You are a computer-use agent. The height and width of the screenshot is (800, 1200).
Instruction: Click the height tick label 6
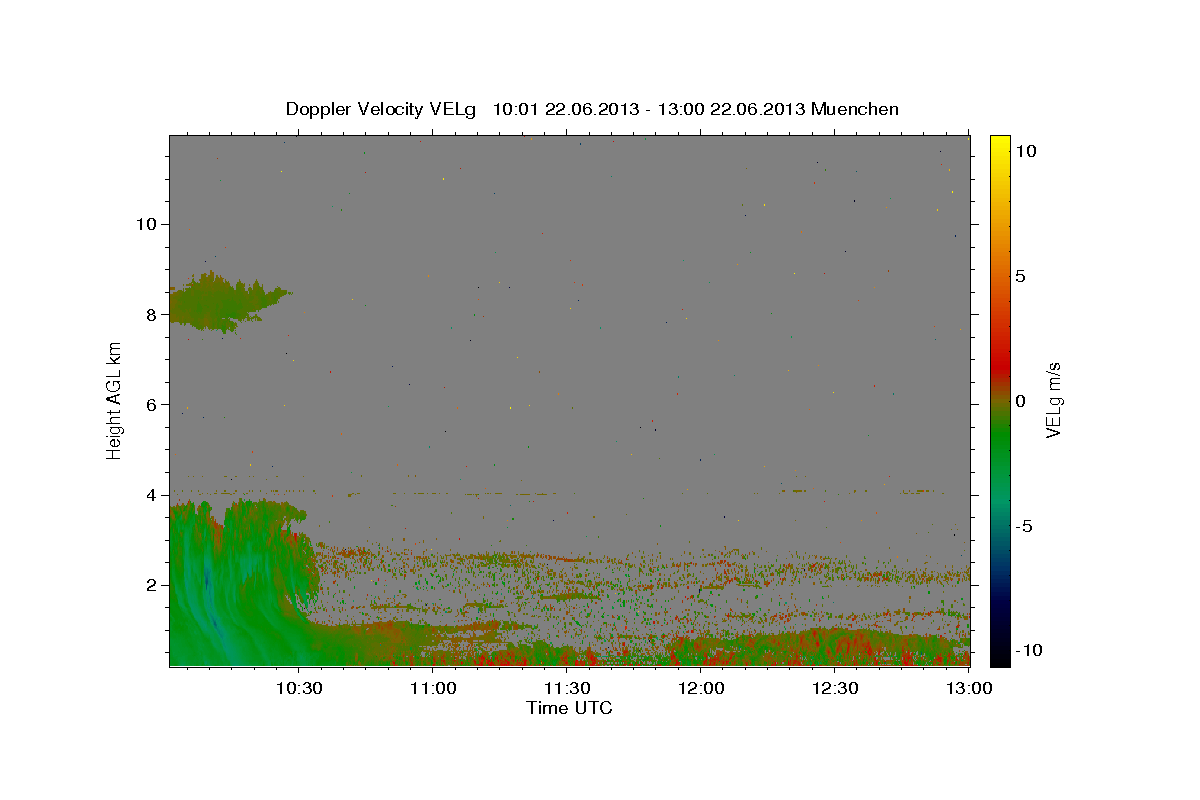coord(151,404)
